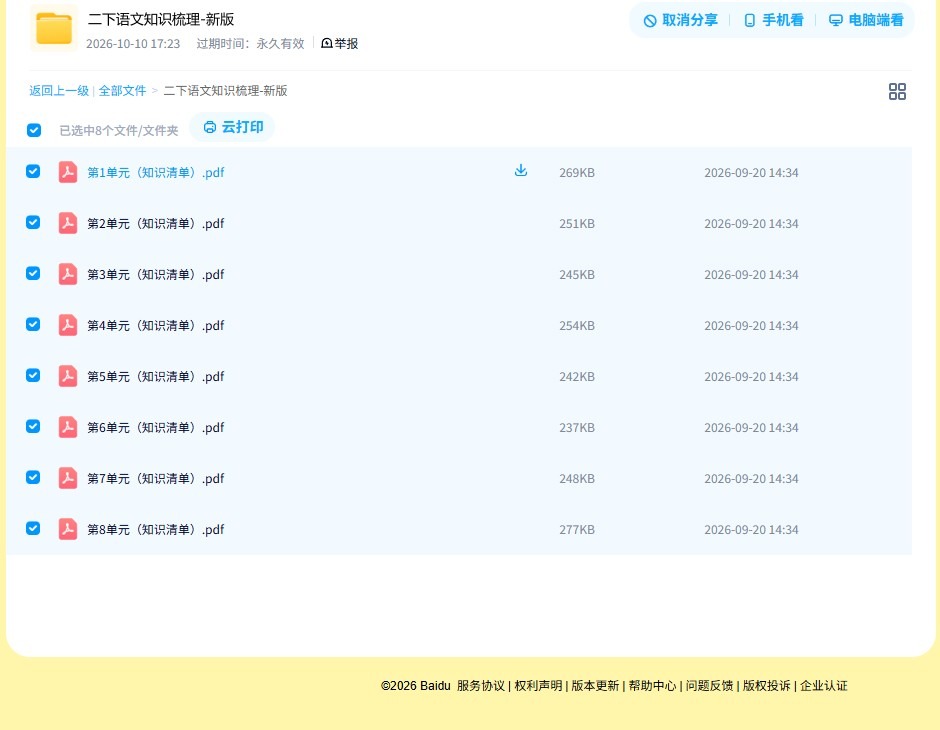The width and height of the screenshot is (940, 730).
Task: Uncheck 第1单元（知识清单）.pdf checkbox
Action: [x=33, y=171]
